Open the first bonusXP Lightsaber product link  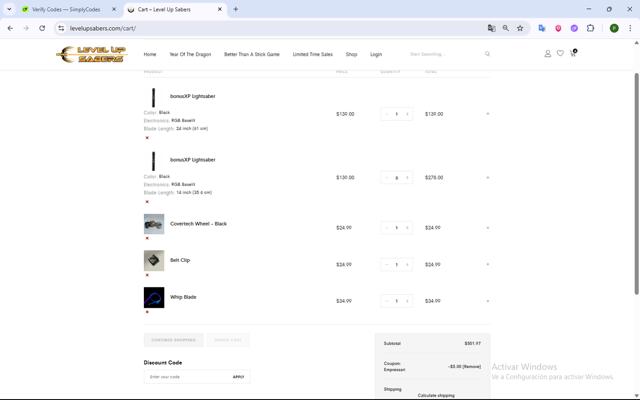pos(193,96)
